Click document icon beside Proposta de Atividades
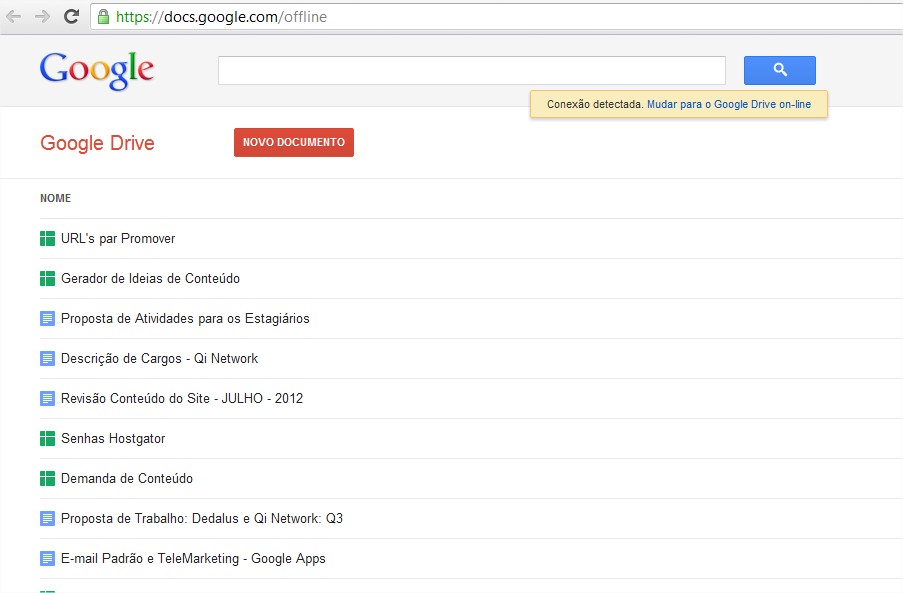 point(47,318)
